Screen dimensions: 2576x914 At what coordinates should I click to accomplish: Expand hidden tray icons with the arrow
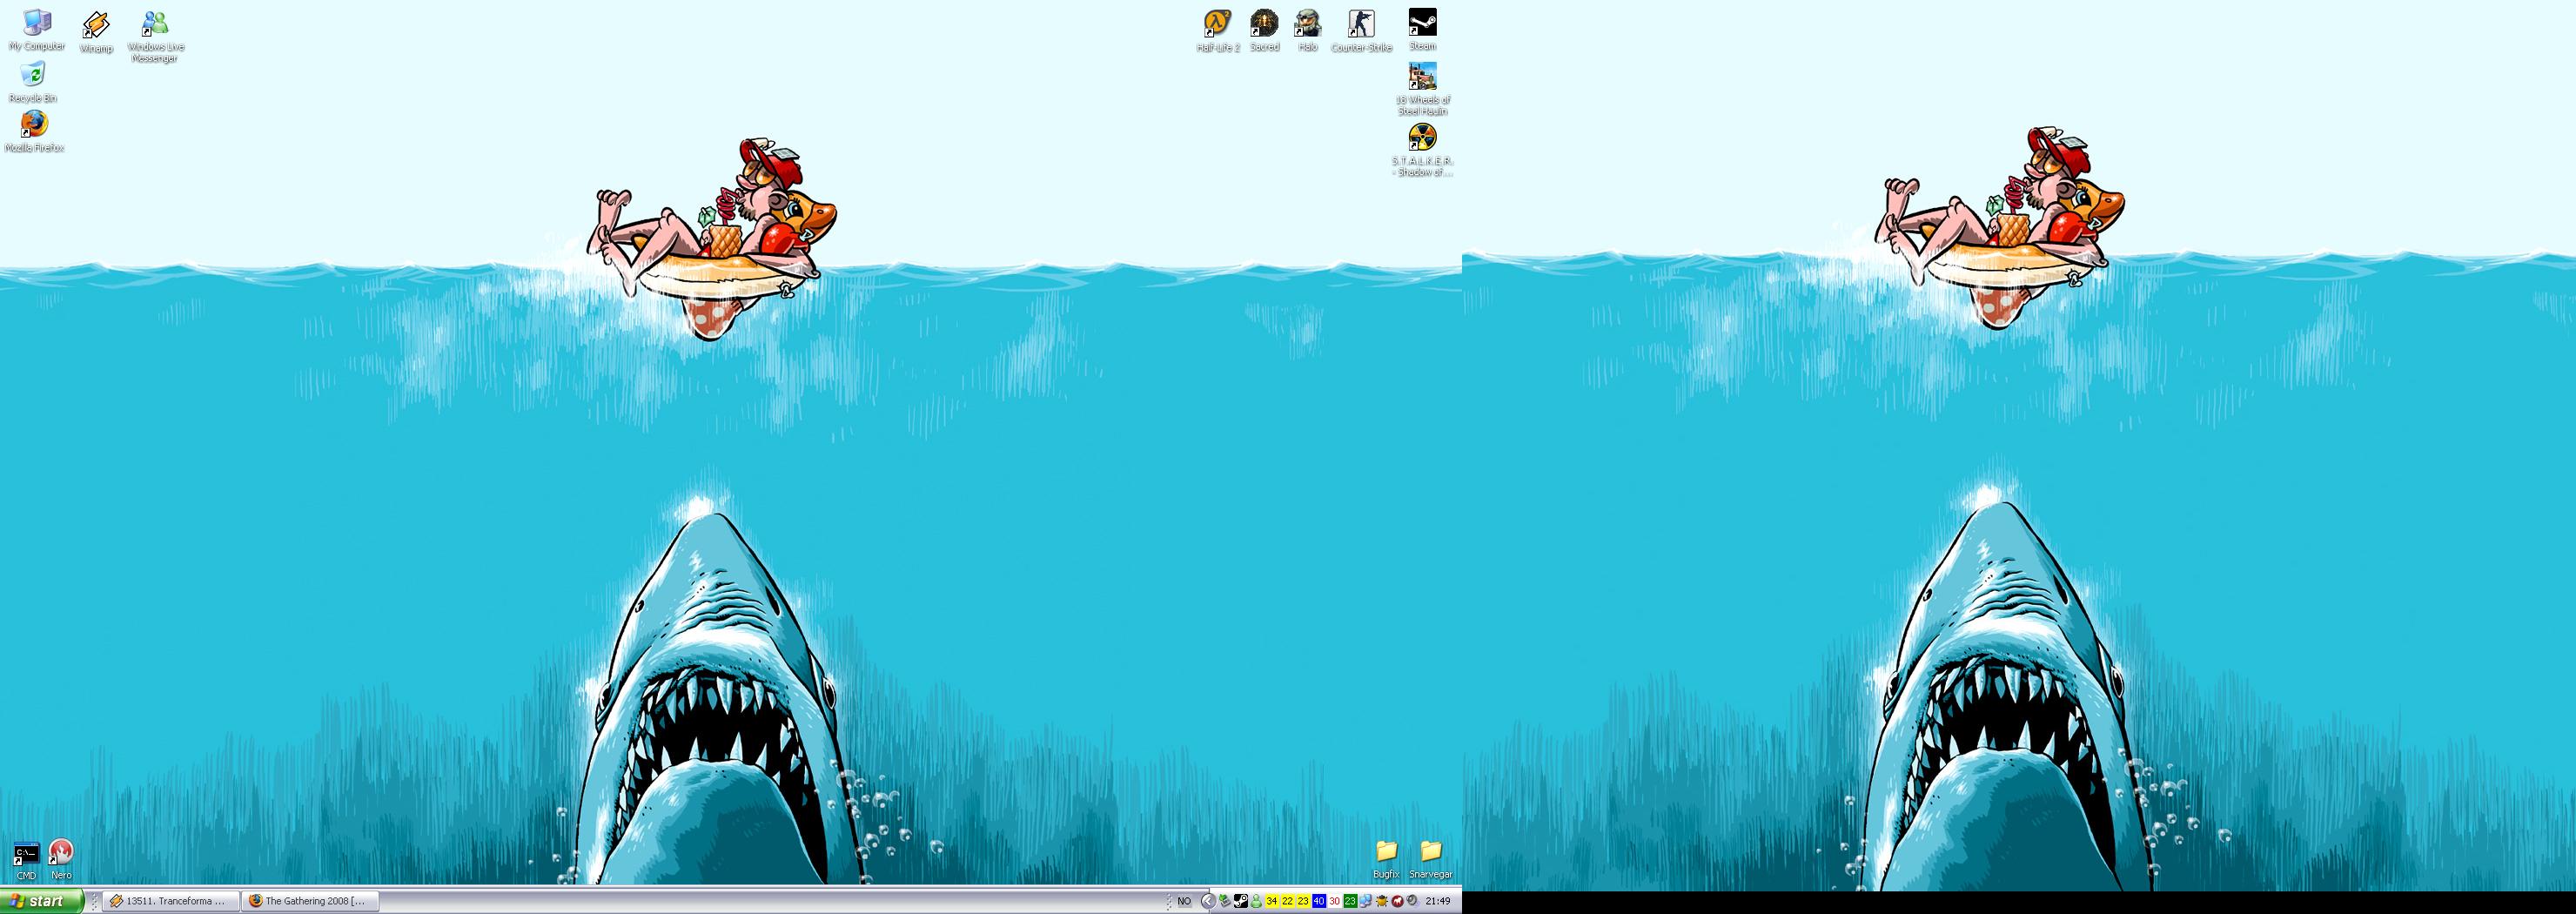[x=1209, y=901]
